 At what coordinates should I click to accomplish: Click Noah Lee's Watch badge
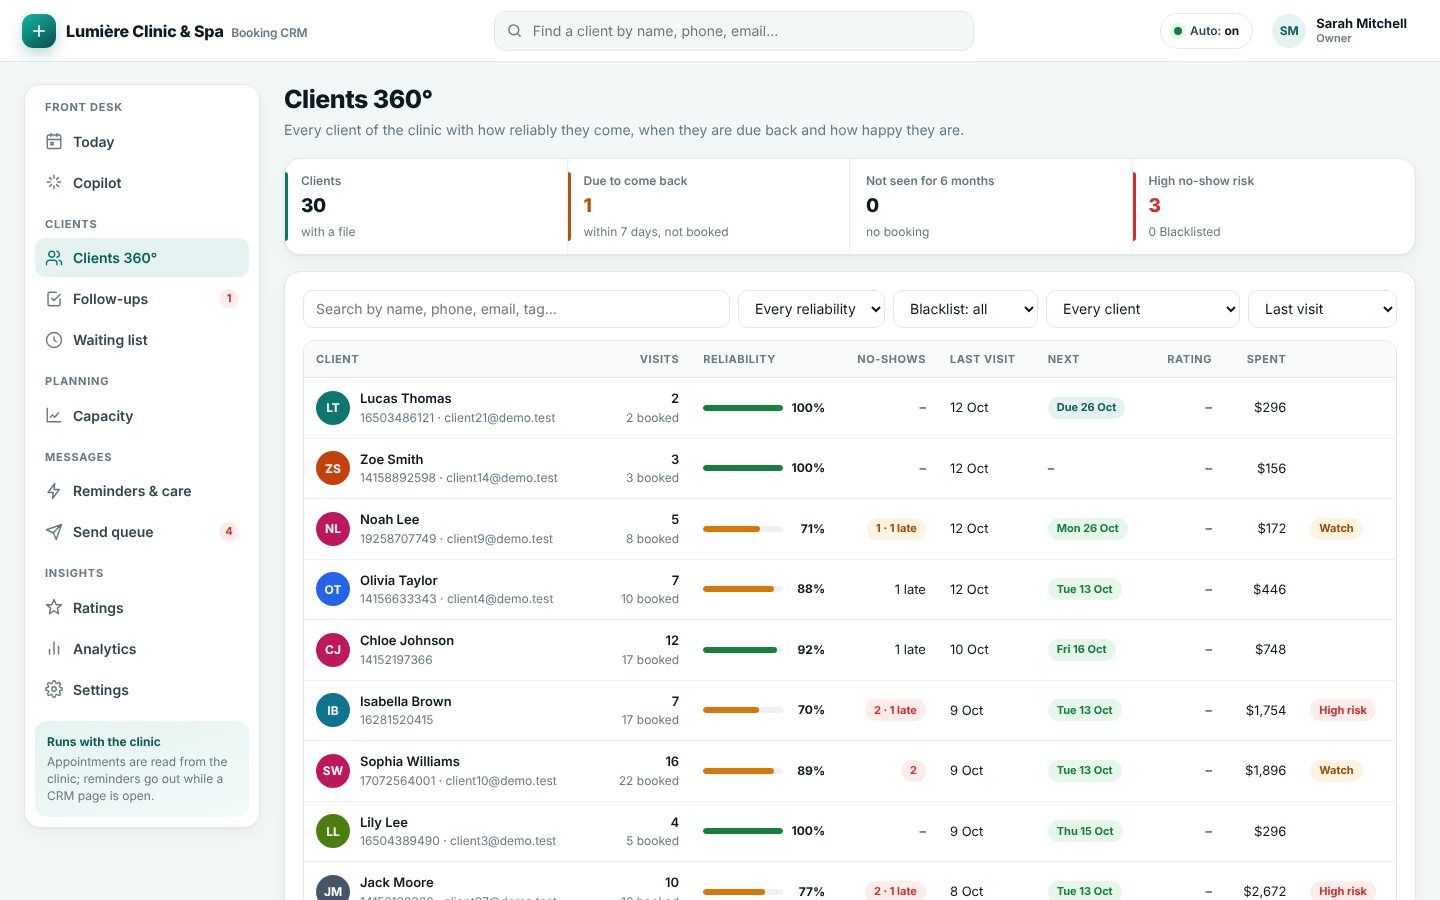click(x=1336, y=529)
